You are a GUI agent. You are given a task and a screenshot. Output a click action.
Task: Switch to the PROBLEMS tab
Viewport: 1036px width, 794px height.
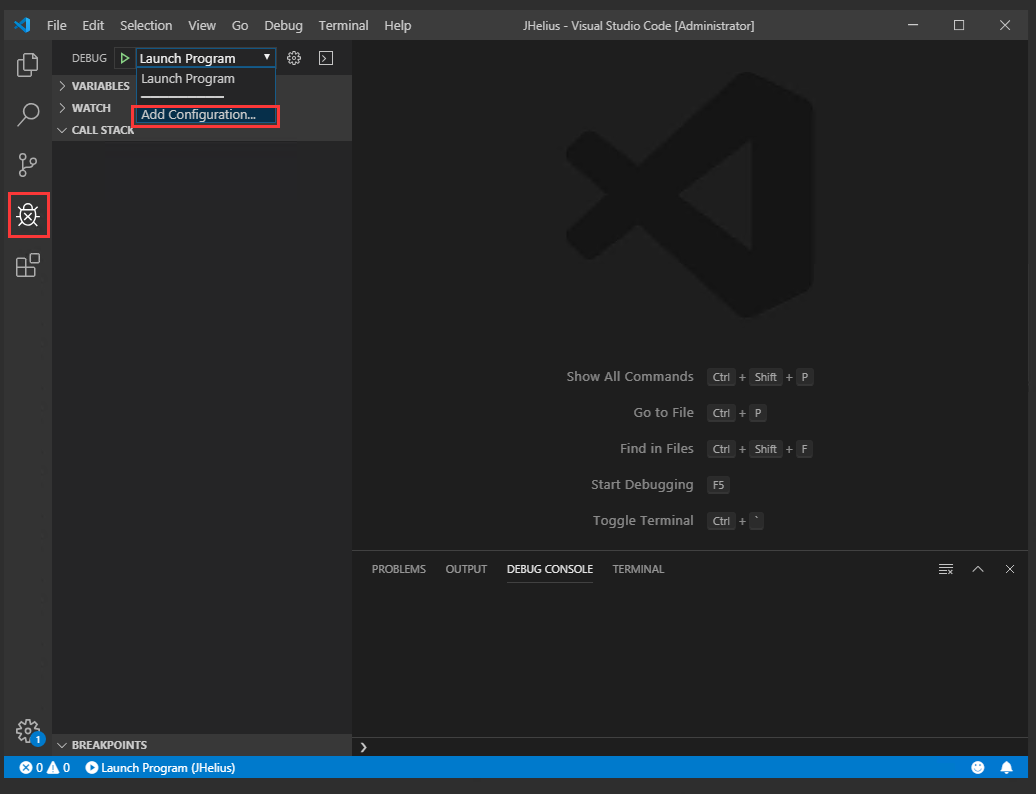point(398,569)
